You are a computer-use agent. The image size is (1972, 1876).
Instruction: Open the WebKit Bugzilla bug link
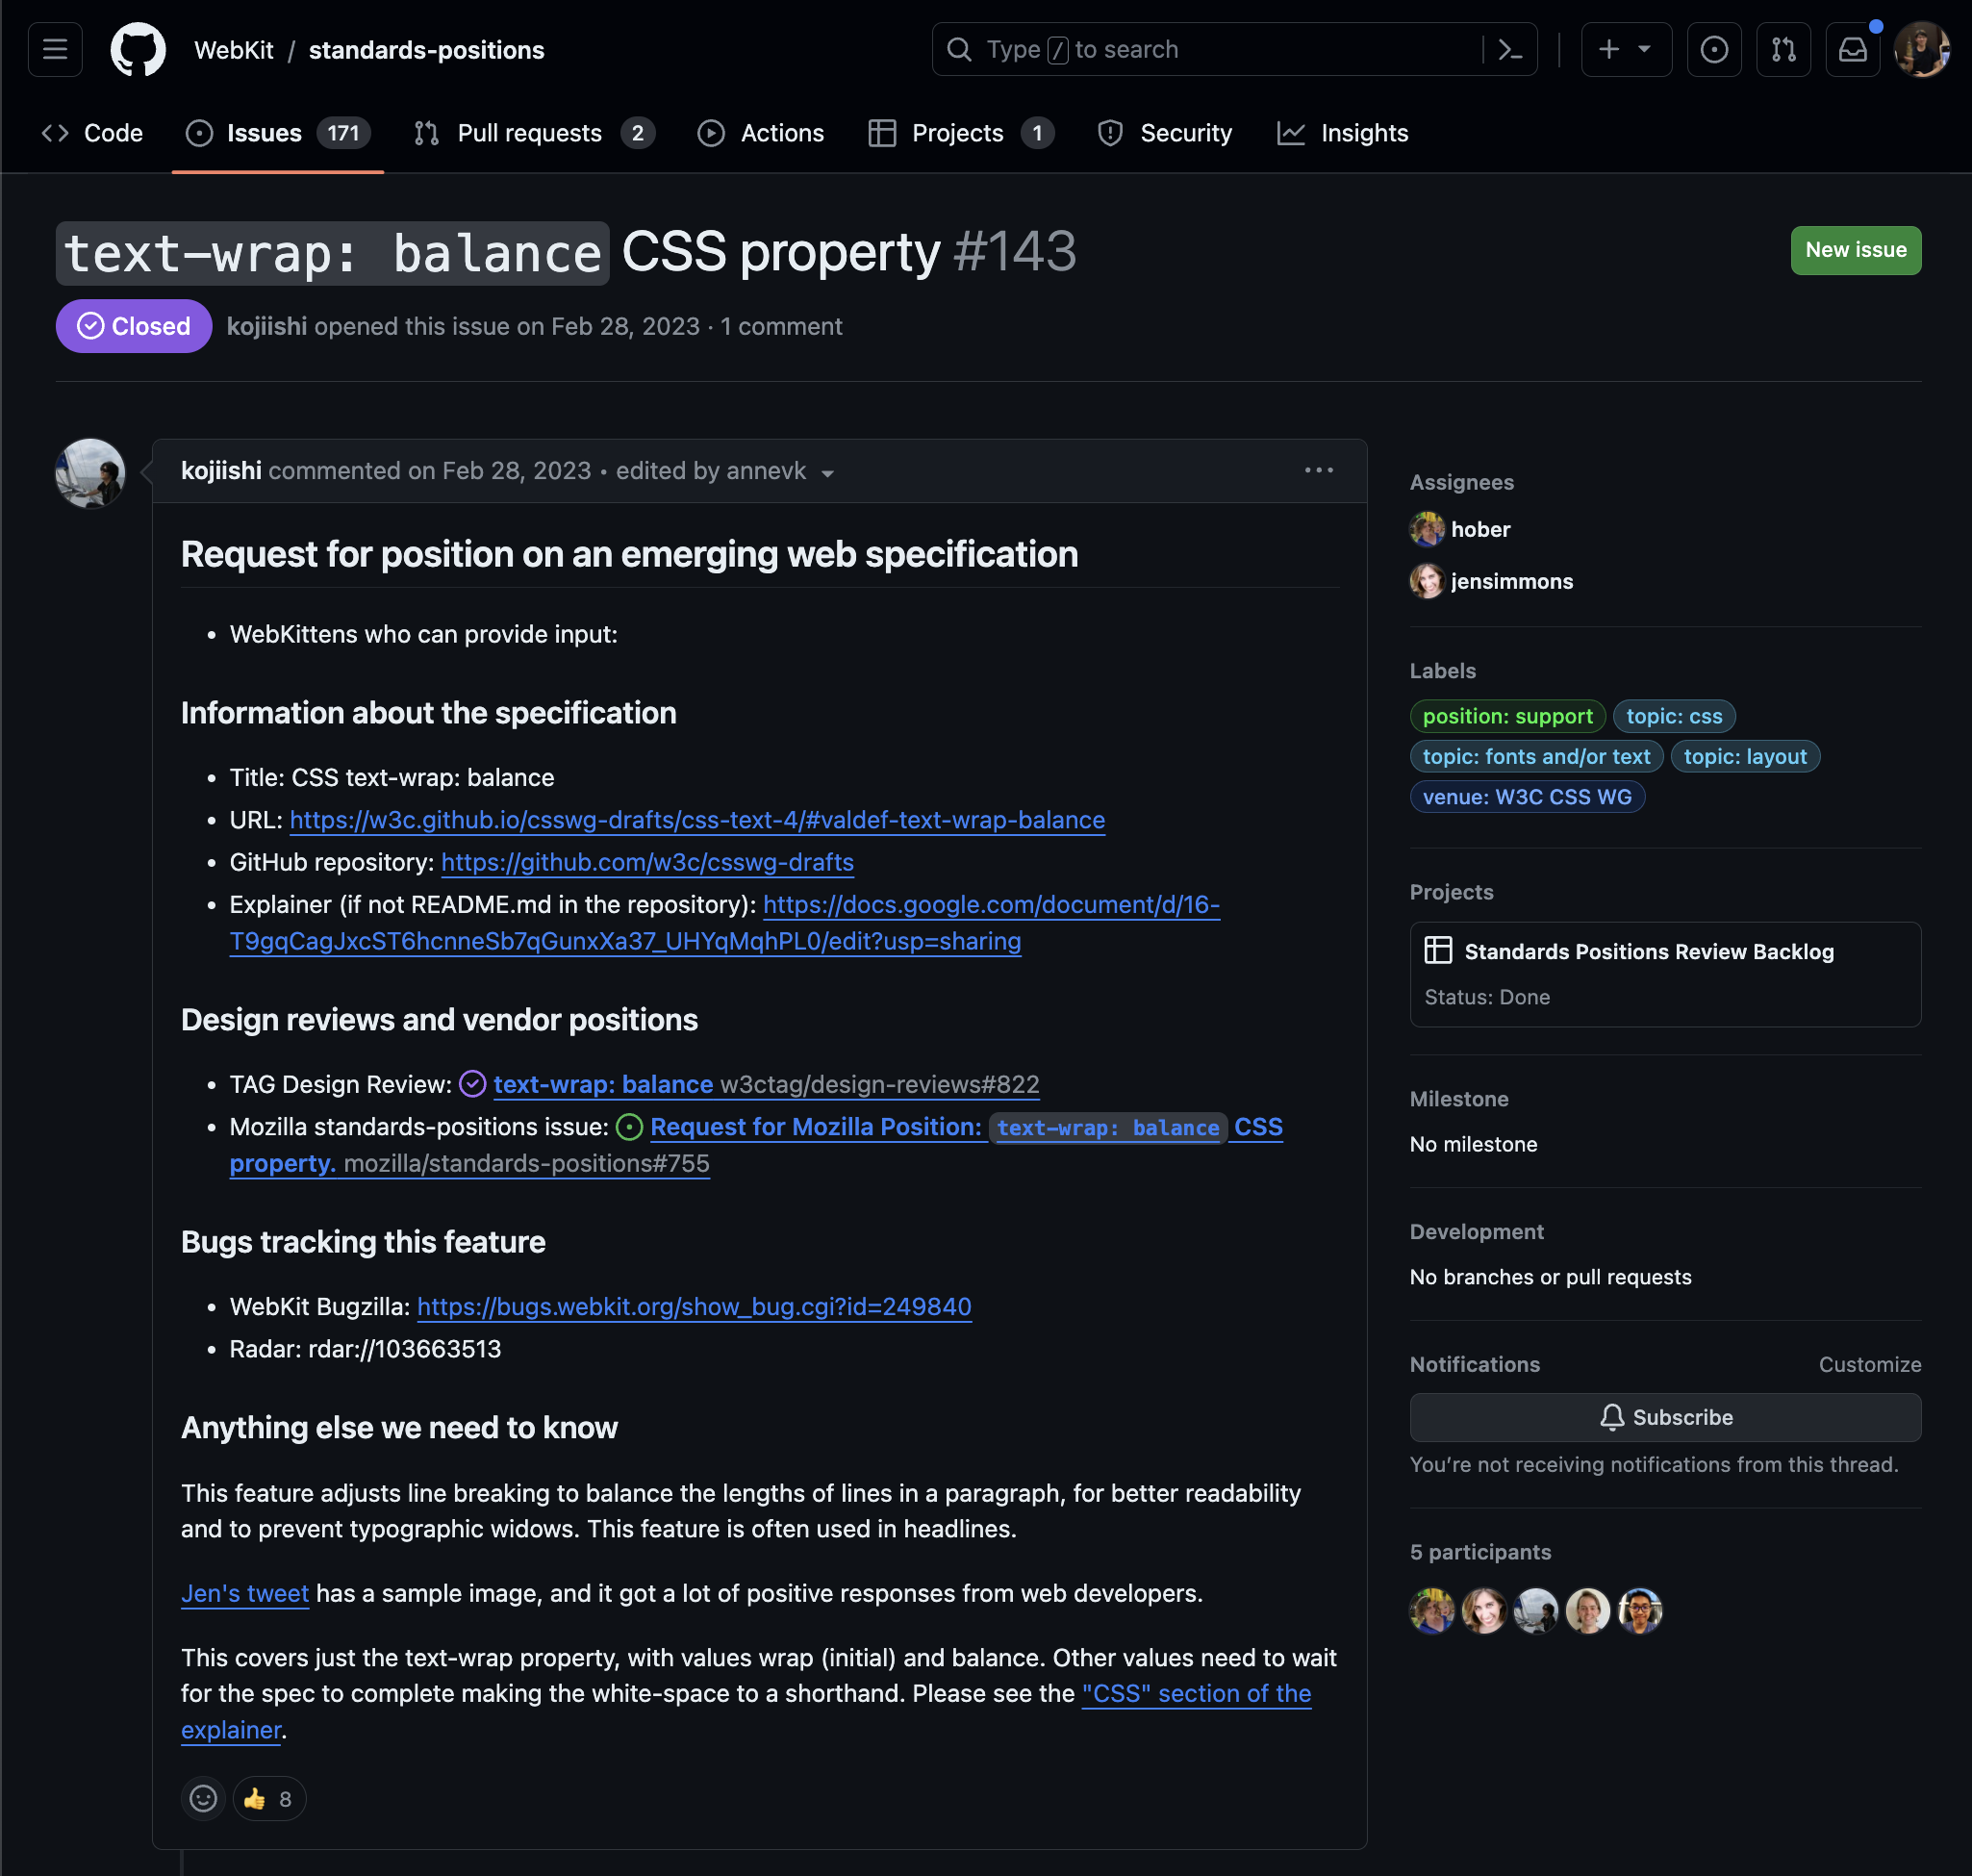(694, 1306)
